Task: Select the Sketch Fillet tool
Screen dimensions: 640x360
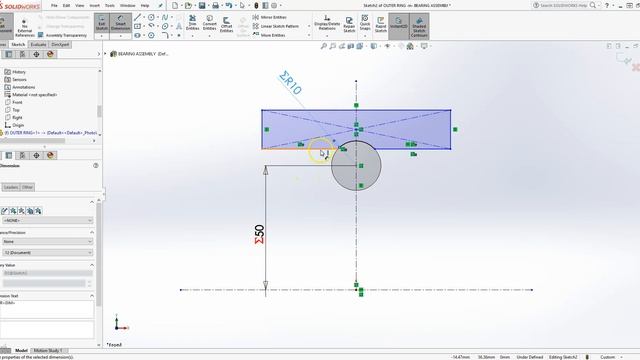Action: coord(165,35)
